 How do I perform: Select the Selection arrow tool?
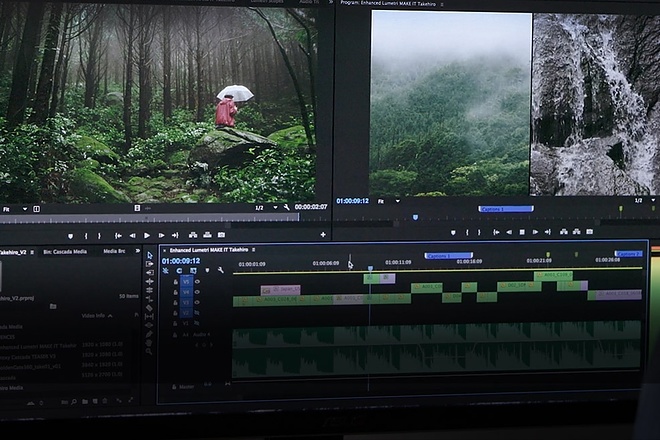point(150,256)
